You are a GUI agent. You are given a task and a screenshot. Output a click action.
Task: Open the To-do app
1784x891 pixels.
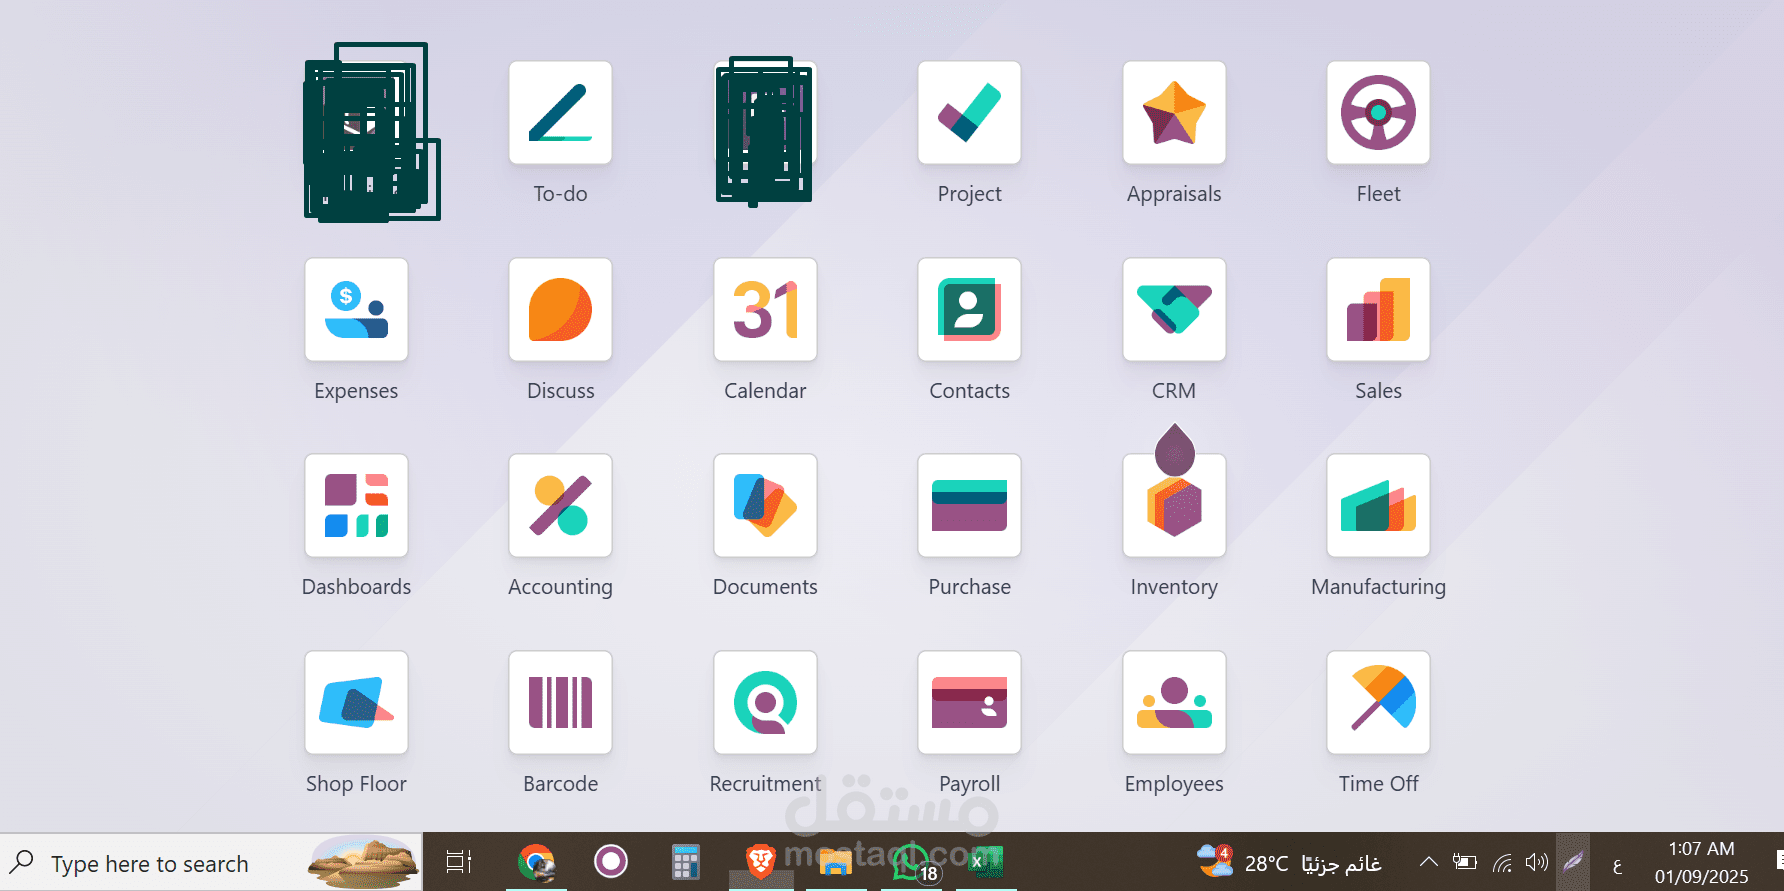560,112
